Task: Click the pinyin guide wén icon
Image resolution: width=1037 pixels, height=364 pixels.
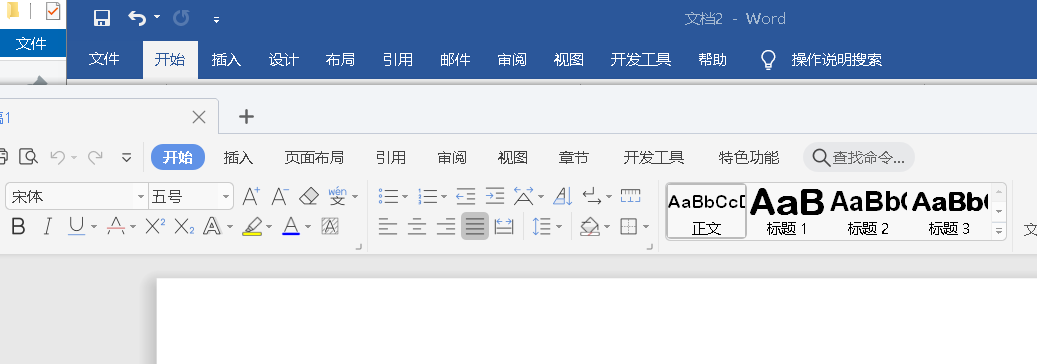Action: tap(337, 196)
